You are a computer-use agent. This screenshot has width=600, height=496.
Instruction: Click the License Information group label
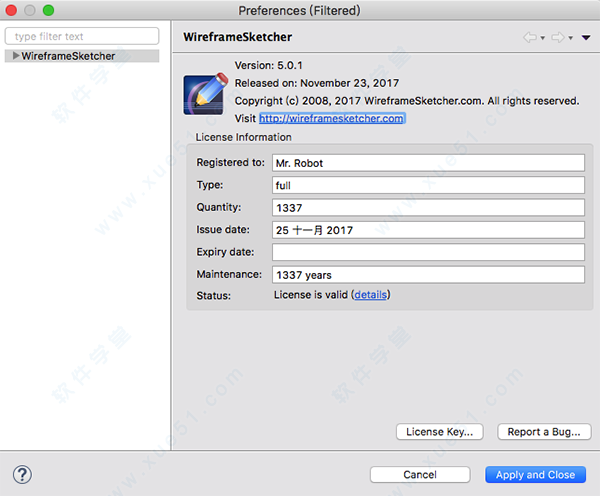click(243, 137)
